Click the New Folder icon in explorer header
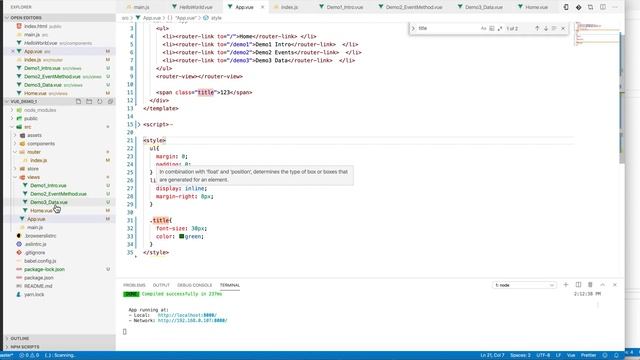Image resolution: width=640 pixels, height=360 pixels. [x=89, y=101]
